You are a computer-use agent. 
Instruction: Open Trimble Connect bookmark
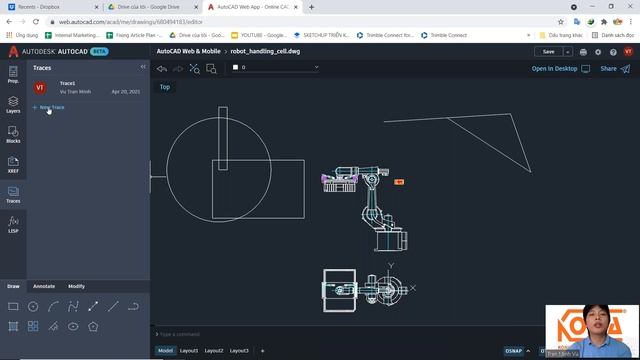coord(444,36)
